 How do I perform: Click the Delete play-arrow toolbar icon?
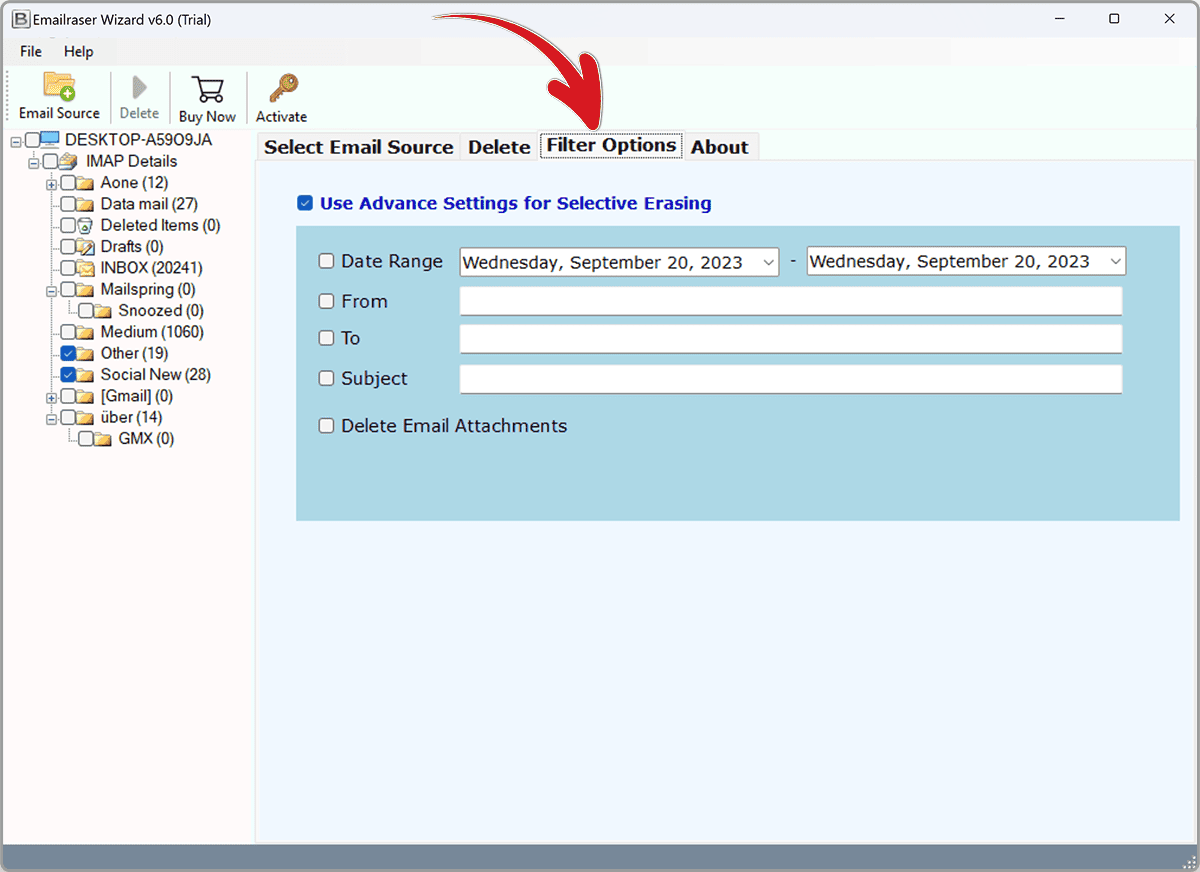(x=139, y=88)
